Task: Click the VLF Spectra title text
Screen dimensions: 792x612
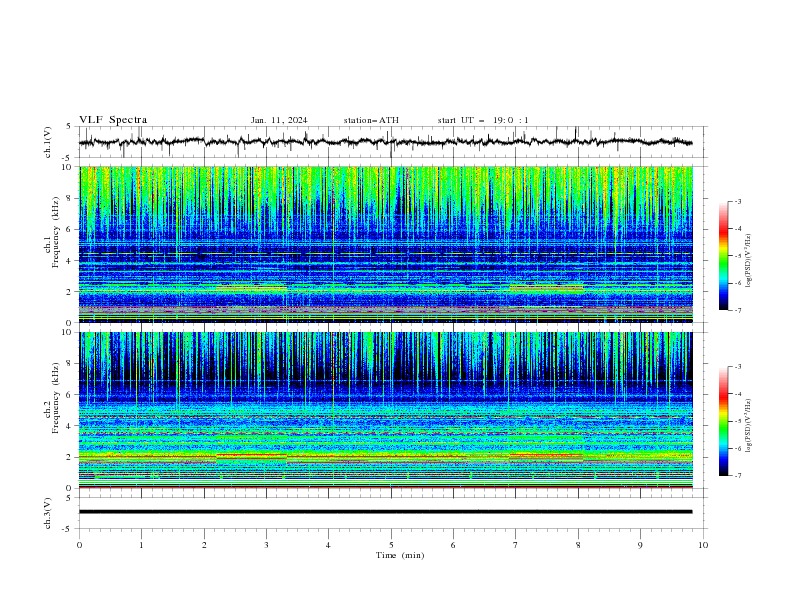Action: (x=113, y=120)
